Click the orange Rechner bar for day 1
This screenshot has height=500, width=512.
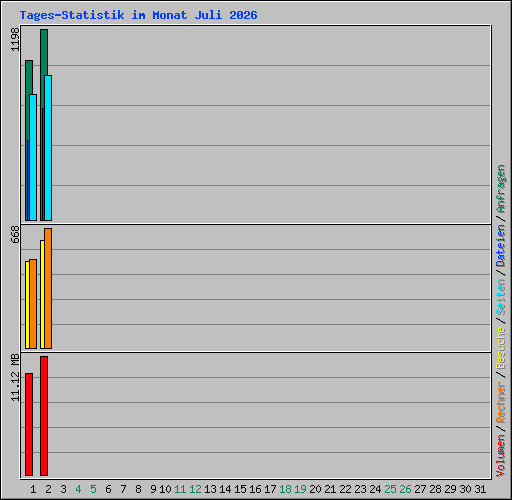point(33,304)
